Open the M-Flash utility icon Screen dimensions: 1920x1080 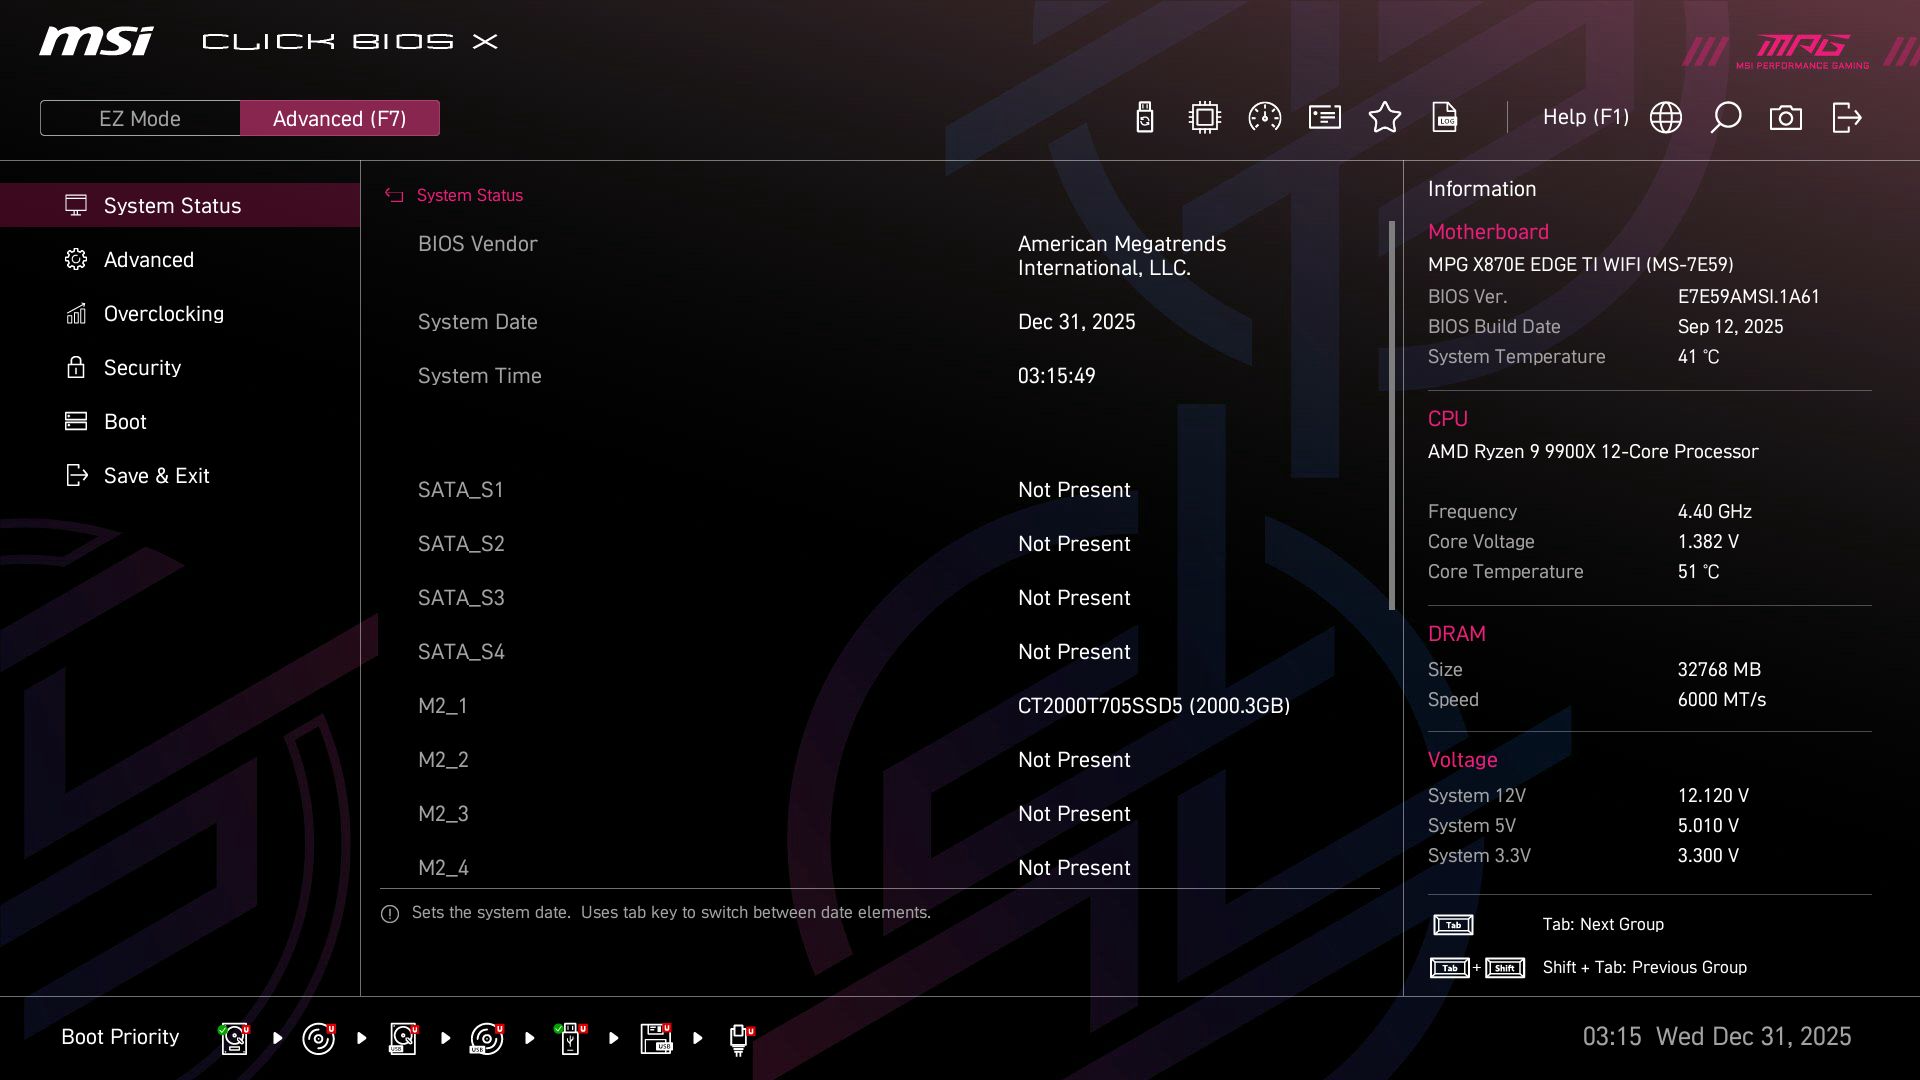click(x=1144, y=117)
